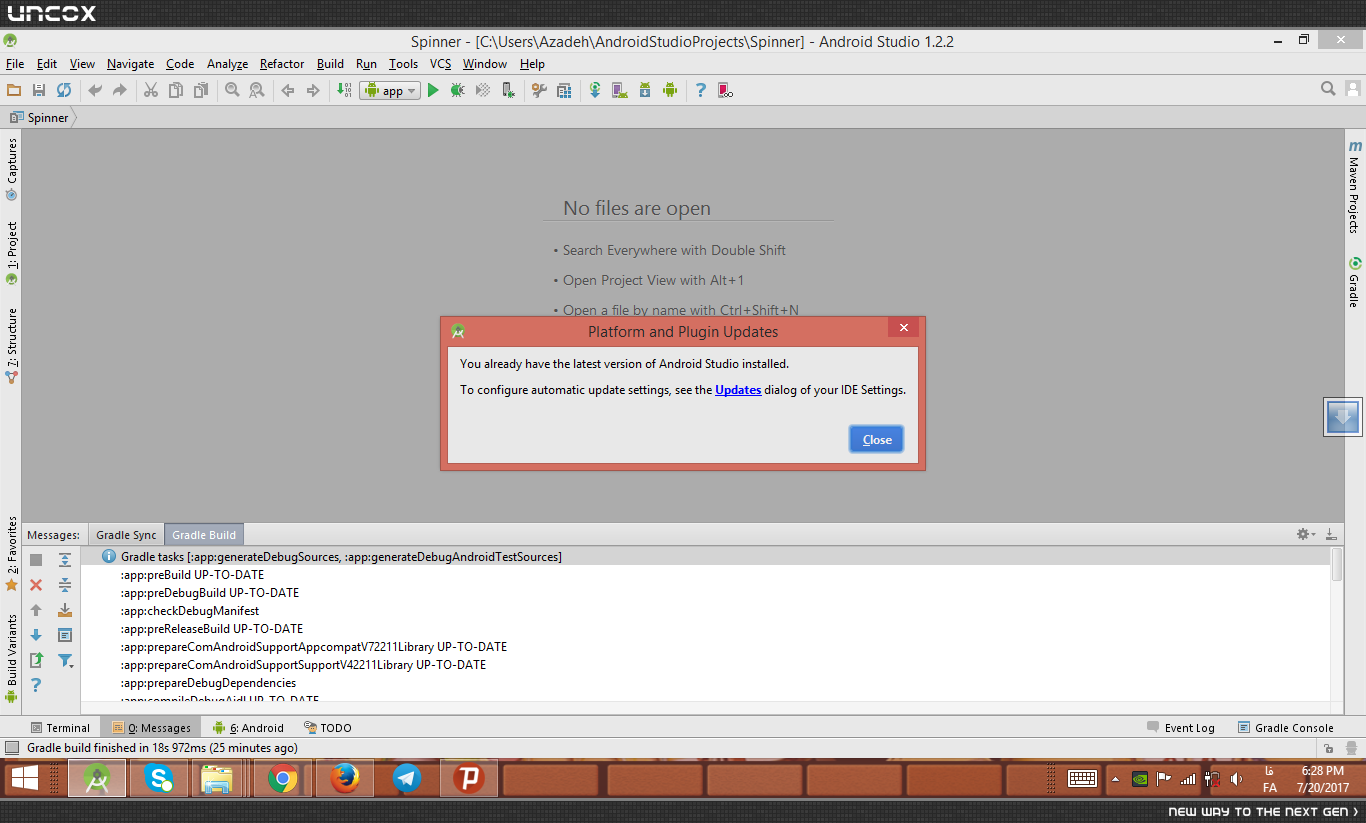1366x823 pixels.
Task: Click the red X icon in Messages sidebar
Action: coord(36,585)
